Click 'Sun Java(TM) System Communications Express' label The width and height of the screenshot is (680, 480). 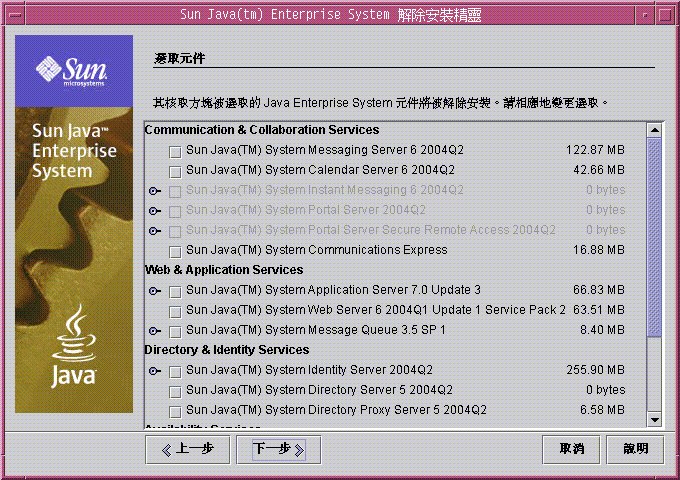[x=317, y=250]
